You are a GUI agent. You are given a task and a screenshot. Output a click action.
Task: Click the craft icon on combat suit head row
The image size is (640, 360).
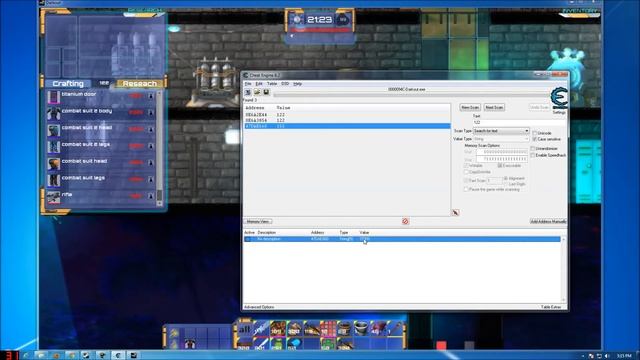coord(151,162)
